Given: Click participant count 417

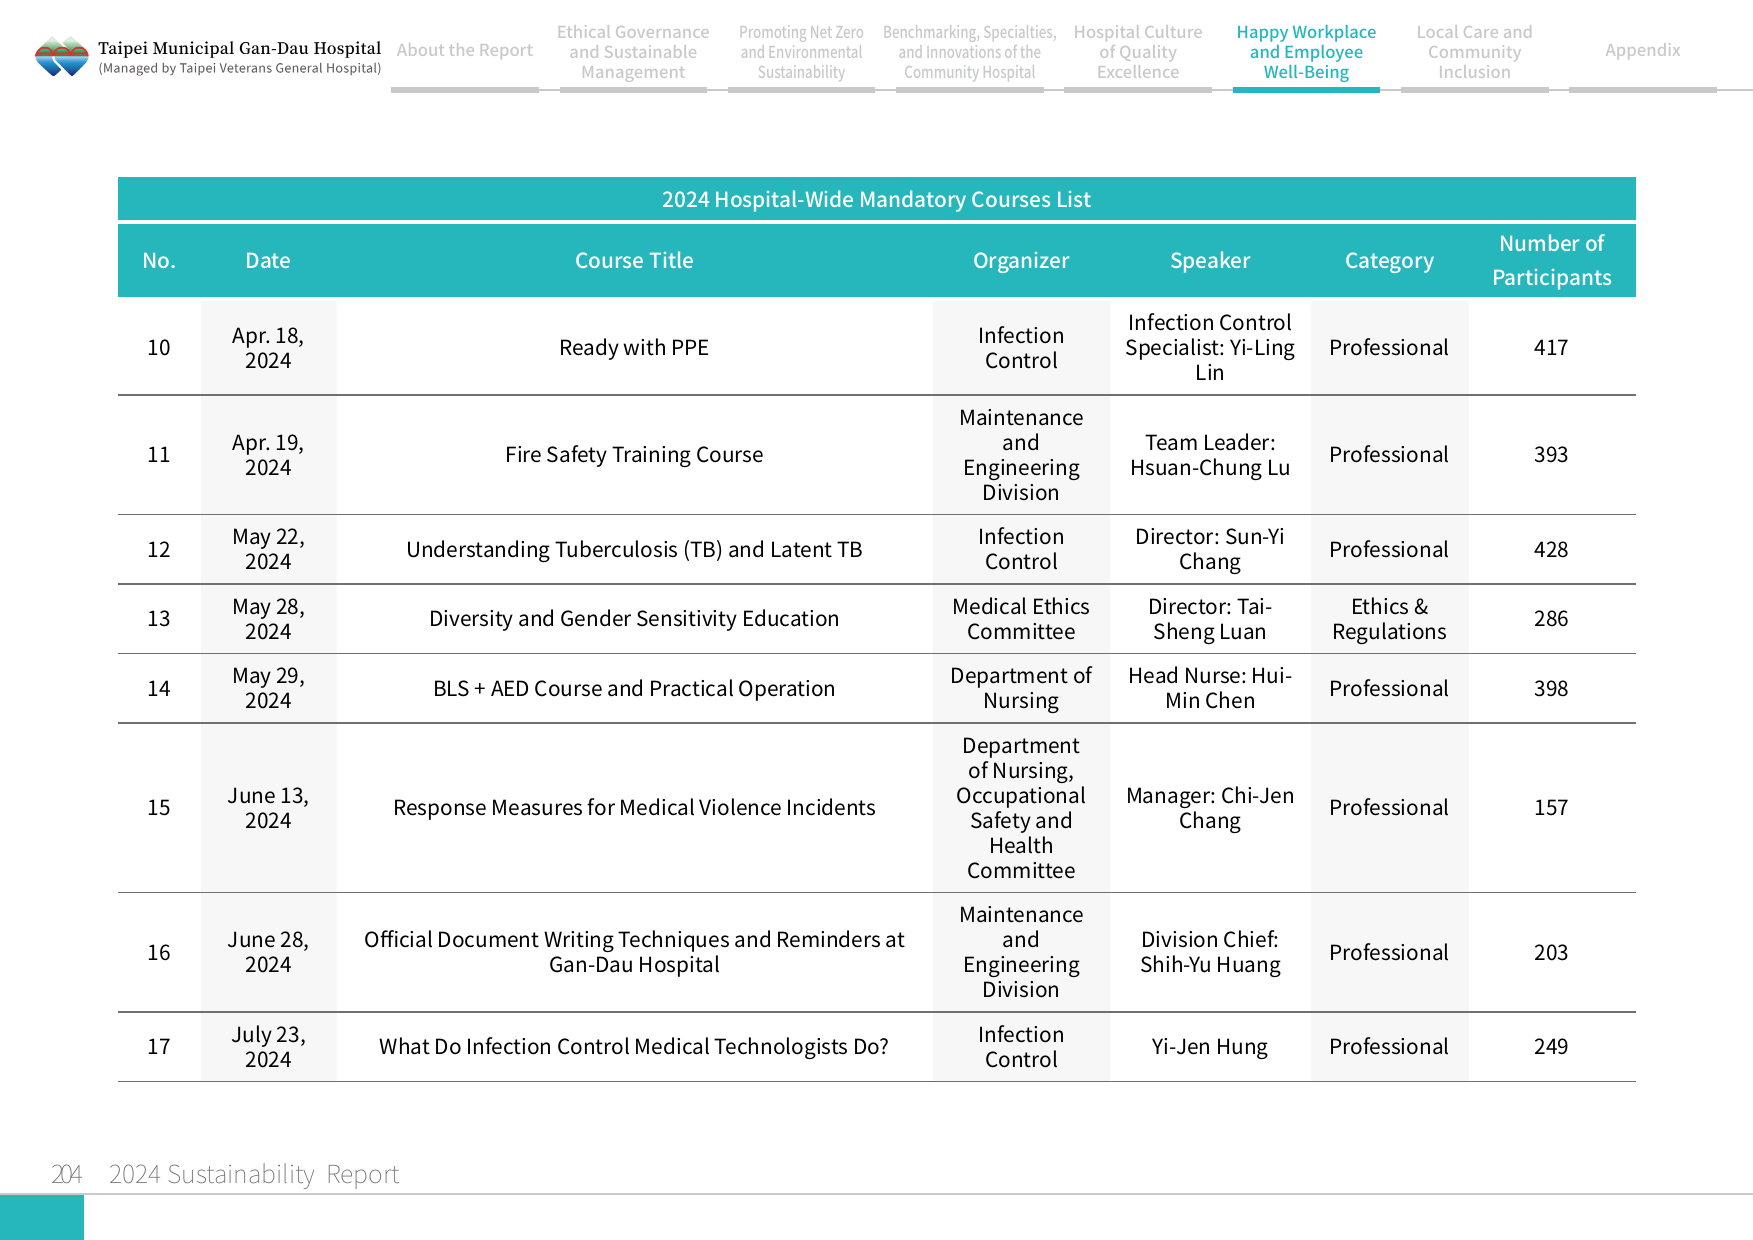Looking at the screenshot, I should [1551, 347].
